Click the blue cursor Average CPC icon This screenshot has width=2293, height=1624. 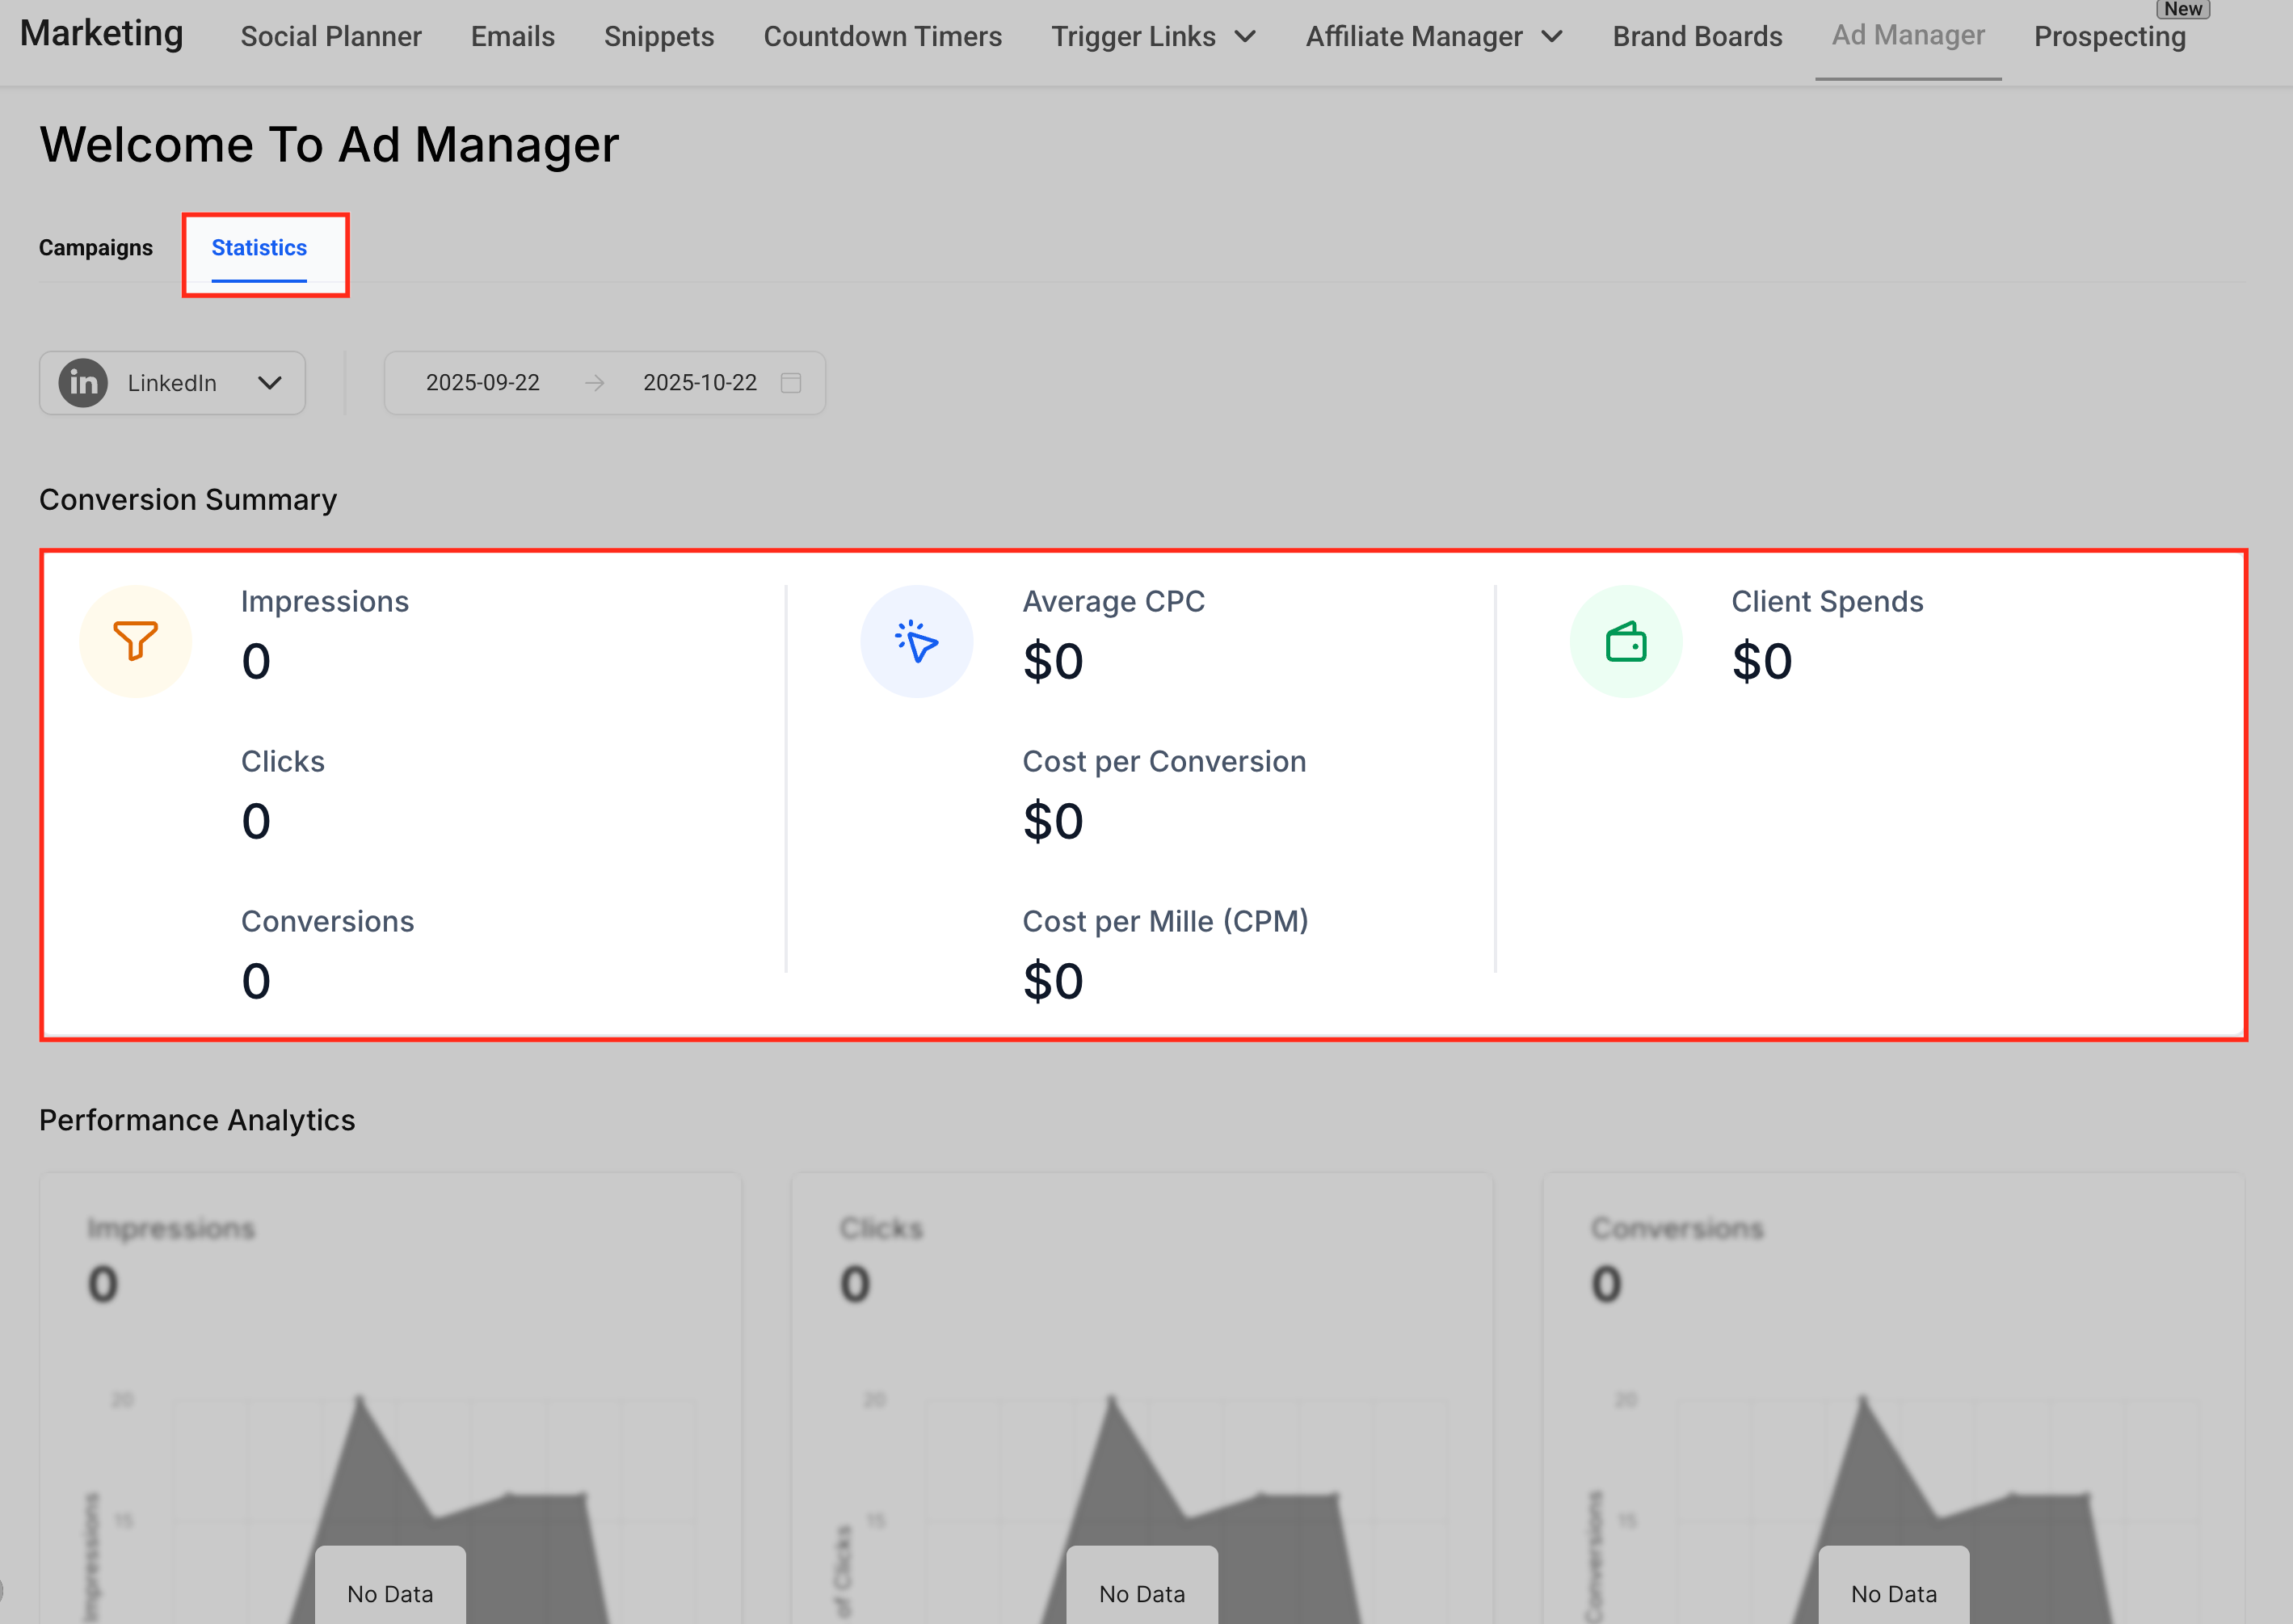coord(916,641)
